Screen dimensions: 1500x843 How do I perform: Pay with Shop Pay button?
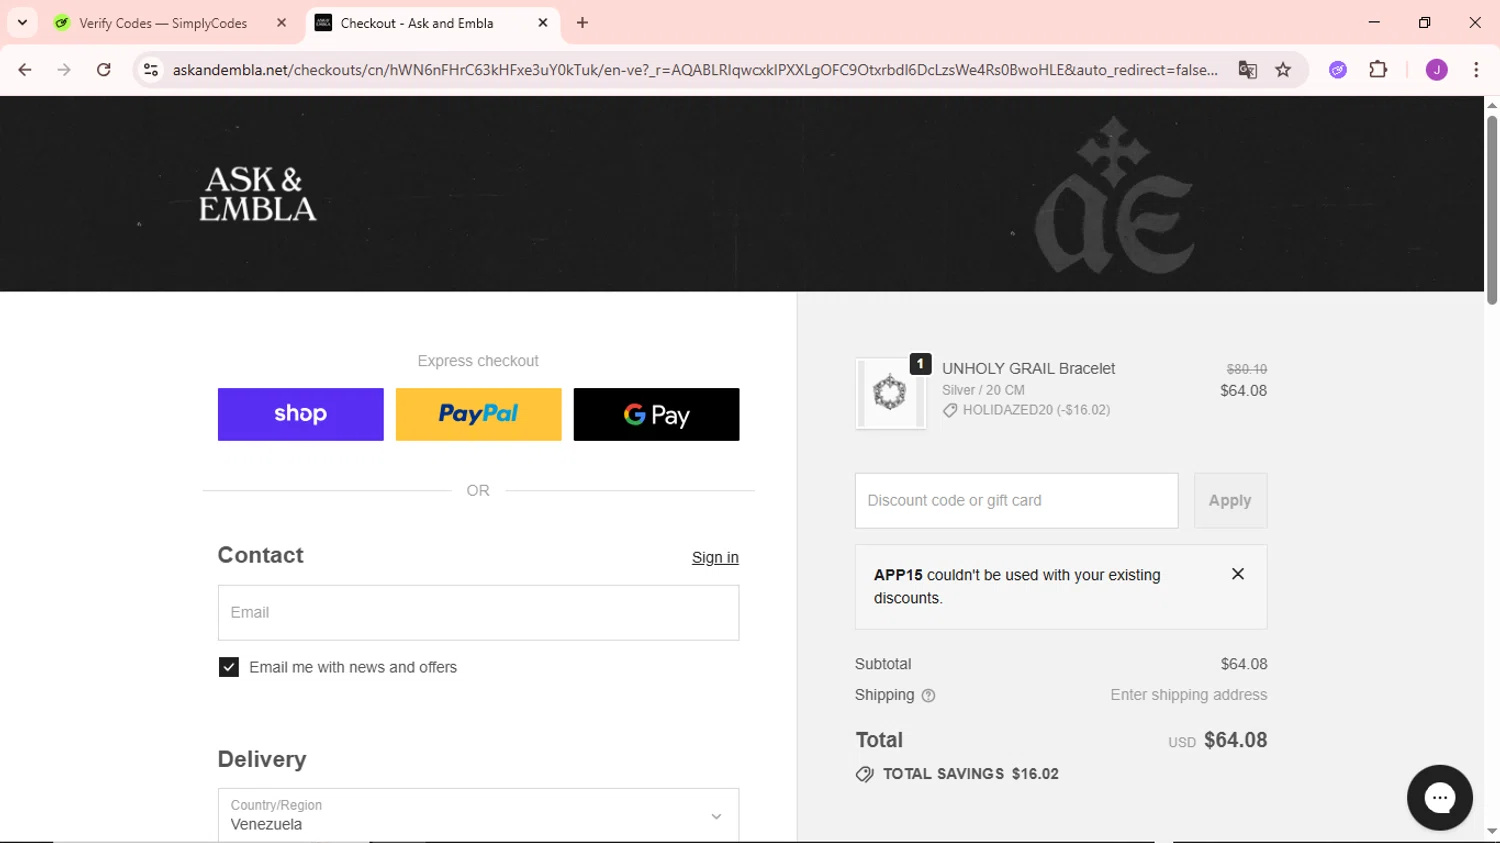301,414
